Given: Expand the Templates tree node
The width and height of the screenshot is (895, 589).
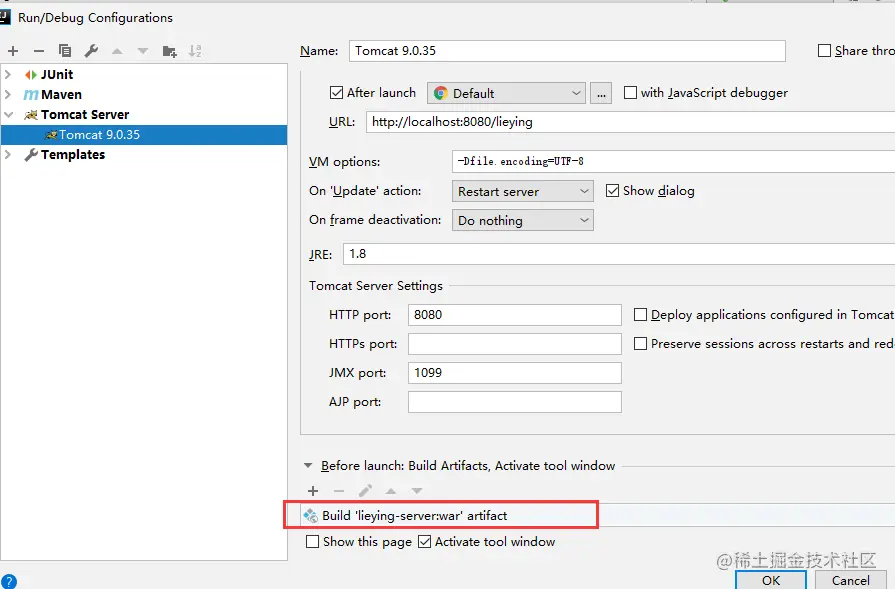Looking at the screenshot, I should pos(8,155).
